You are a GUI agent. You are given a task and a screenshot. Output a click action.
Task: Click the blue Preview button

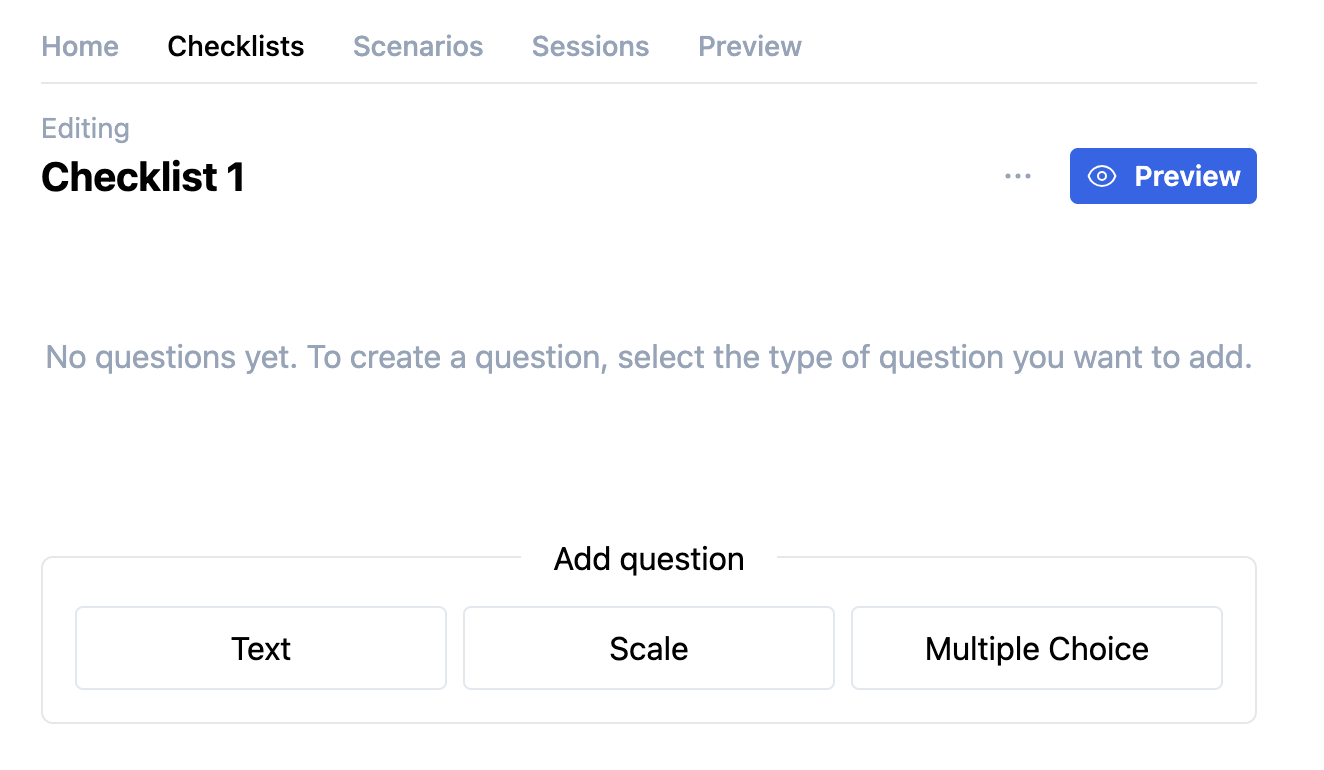(x=1163, y=176)
